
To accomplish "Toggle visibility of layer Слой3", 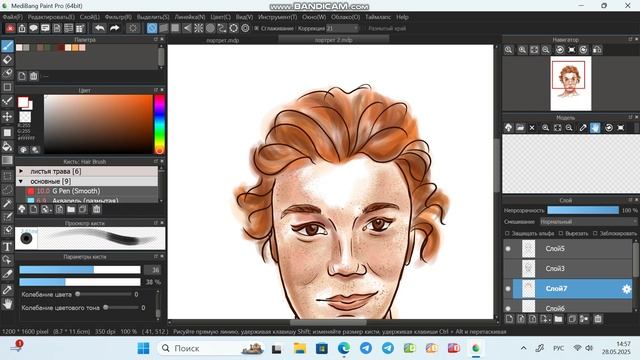I will coord(508,269).
